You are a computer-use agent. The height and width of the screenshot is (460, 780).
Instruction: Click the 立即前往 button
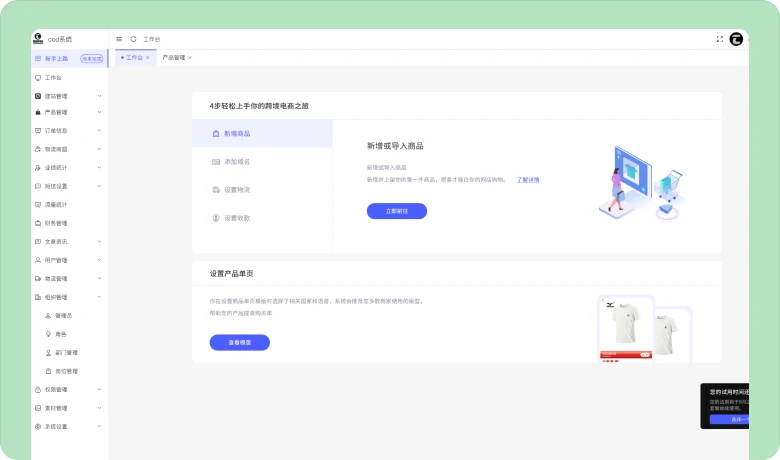tap(397, 211)
